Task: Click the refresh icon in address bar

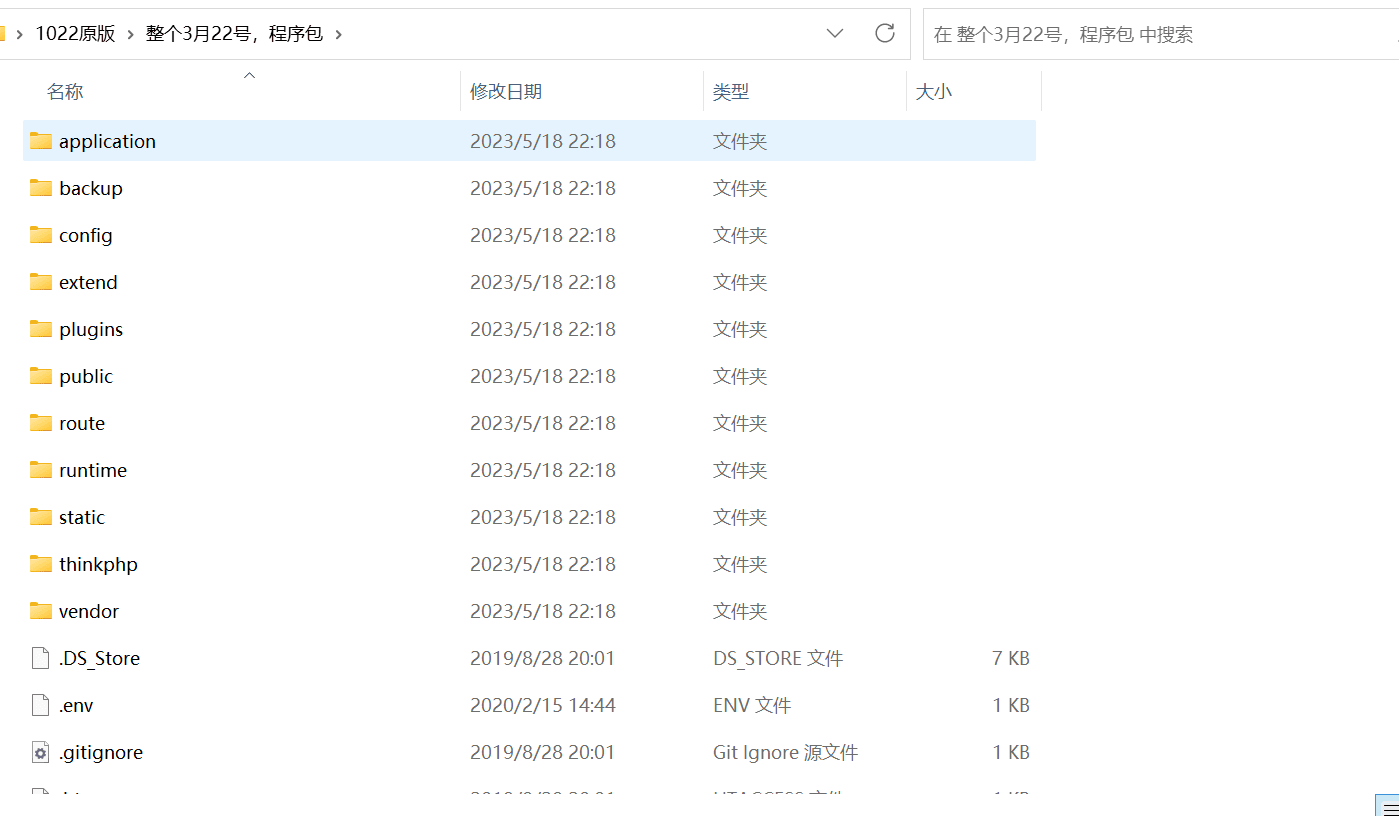Action: tap(884, 34)
